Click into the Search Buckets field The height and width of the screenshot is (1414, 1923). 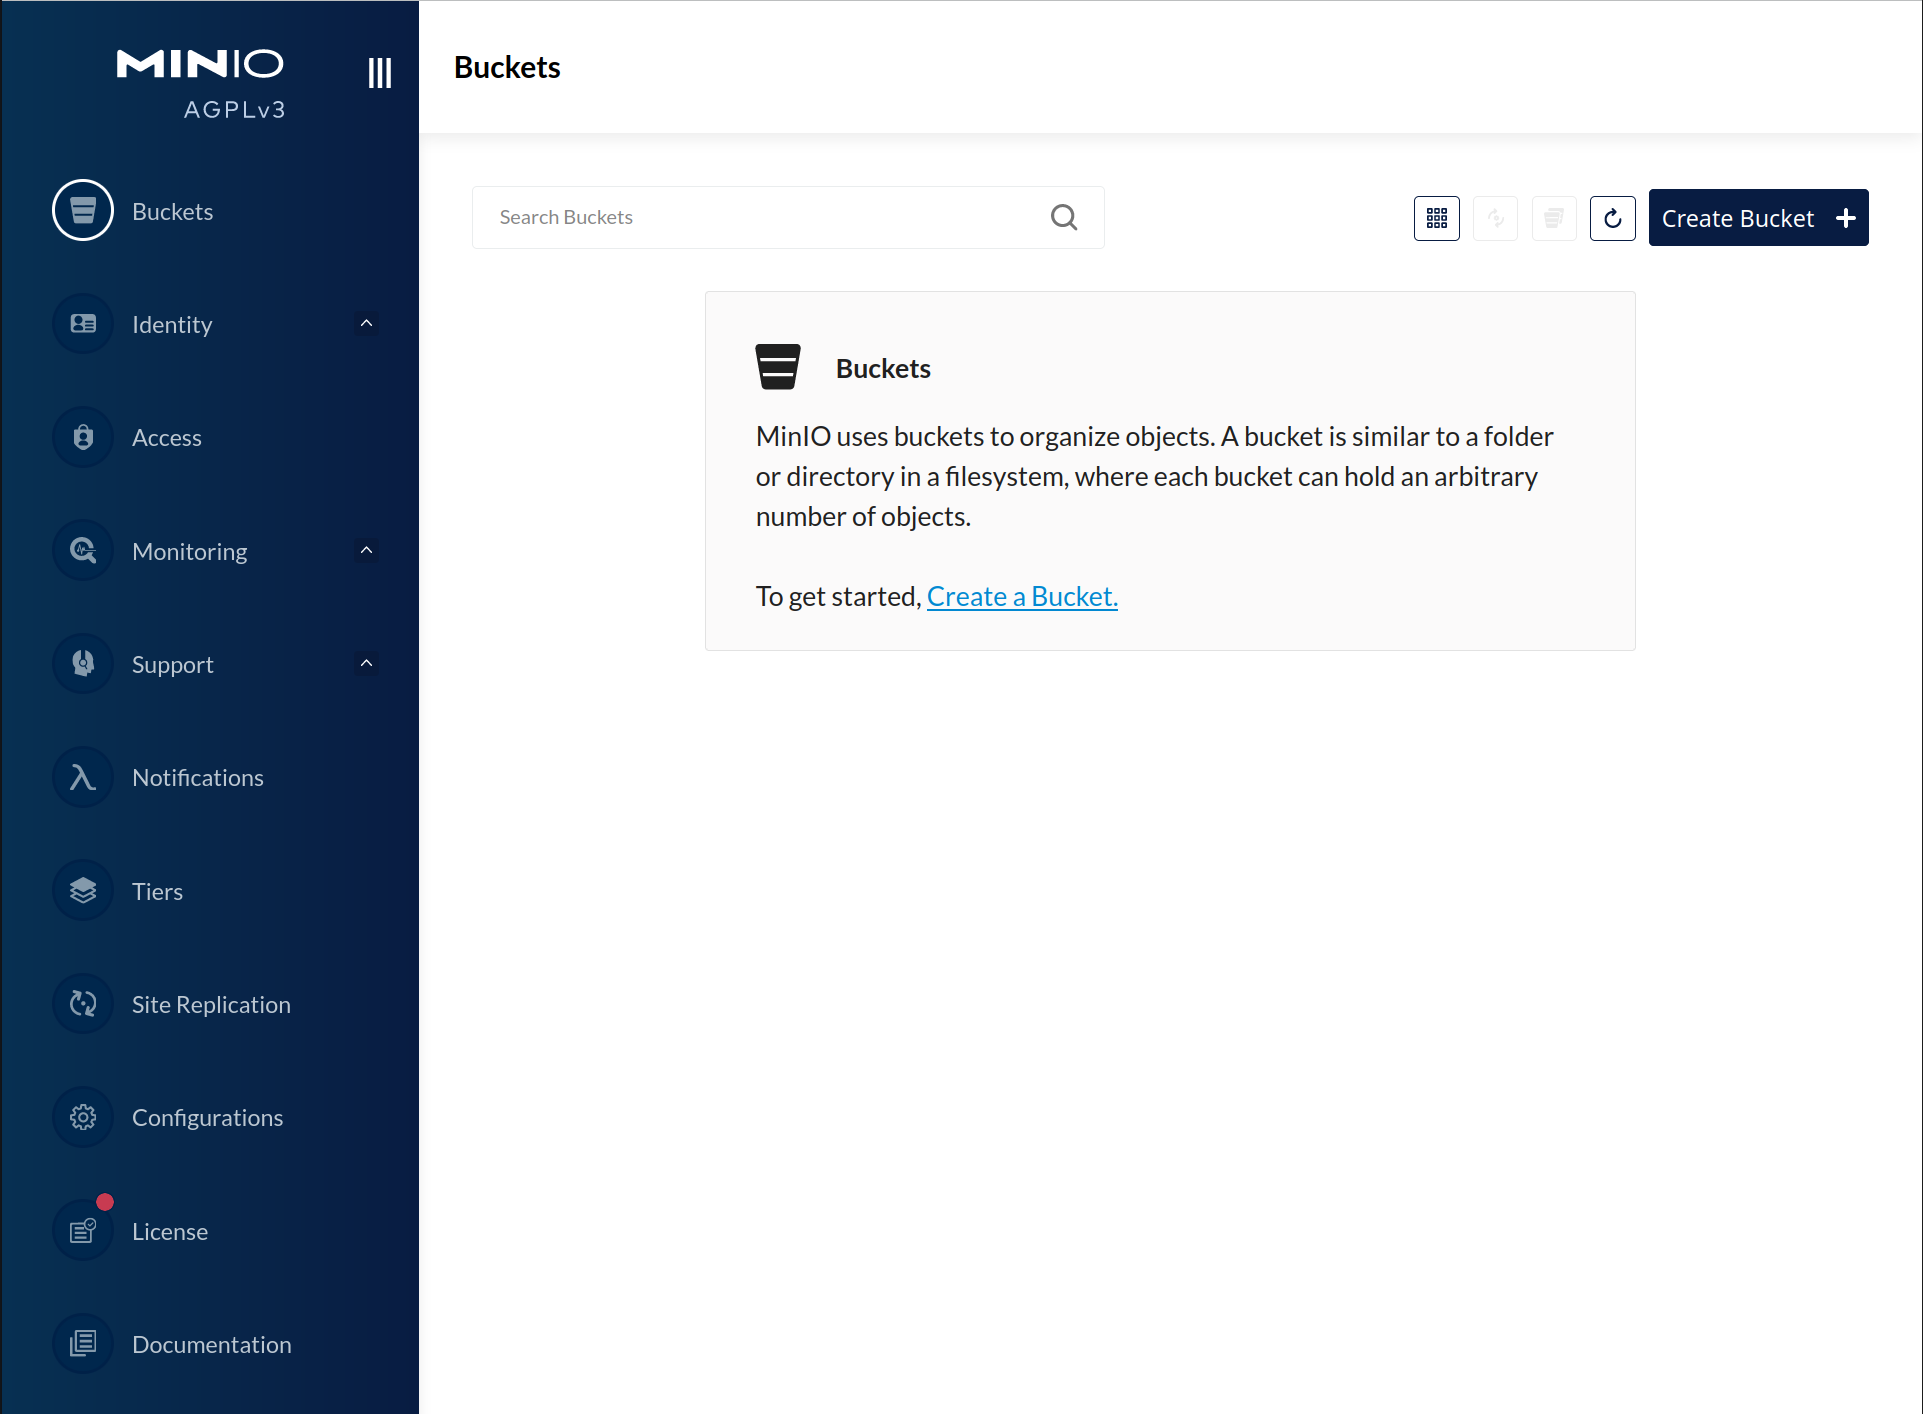tap(760, 217)
